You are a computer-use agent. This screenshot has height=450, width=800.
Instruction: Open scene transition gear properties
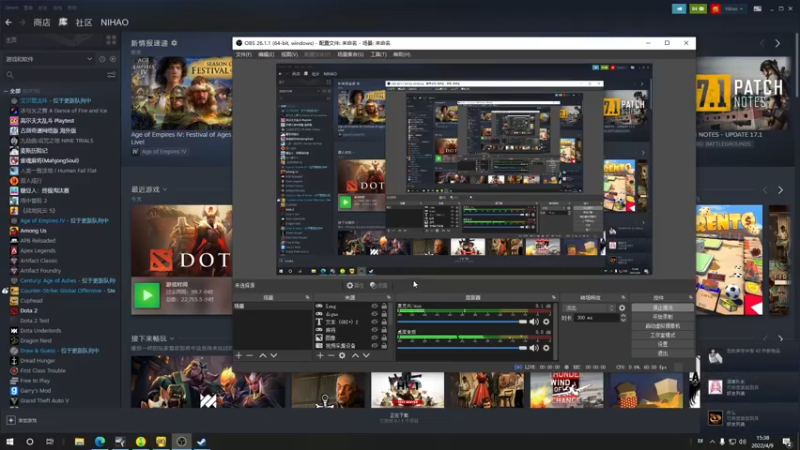(622, 308)
